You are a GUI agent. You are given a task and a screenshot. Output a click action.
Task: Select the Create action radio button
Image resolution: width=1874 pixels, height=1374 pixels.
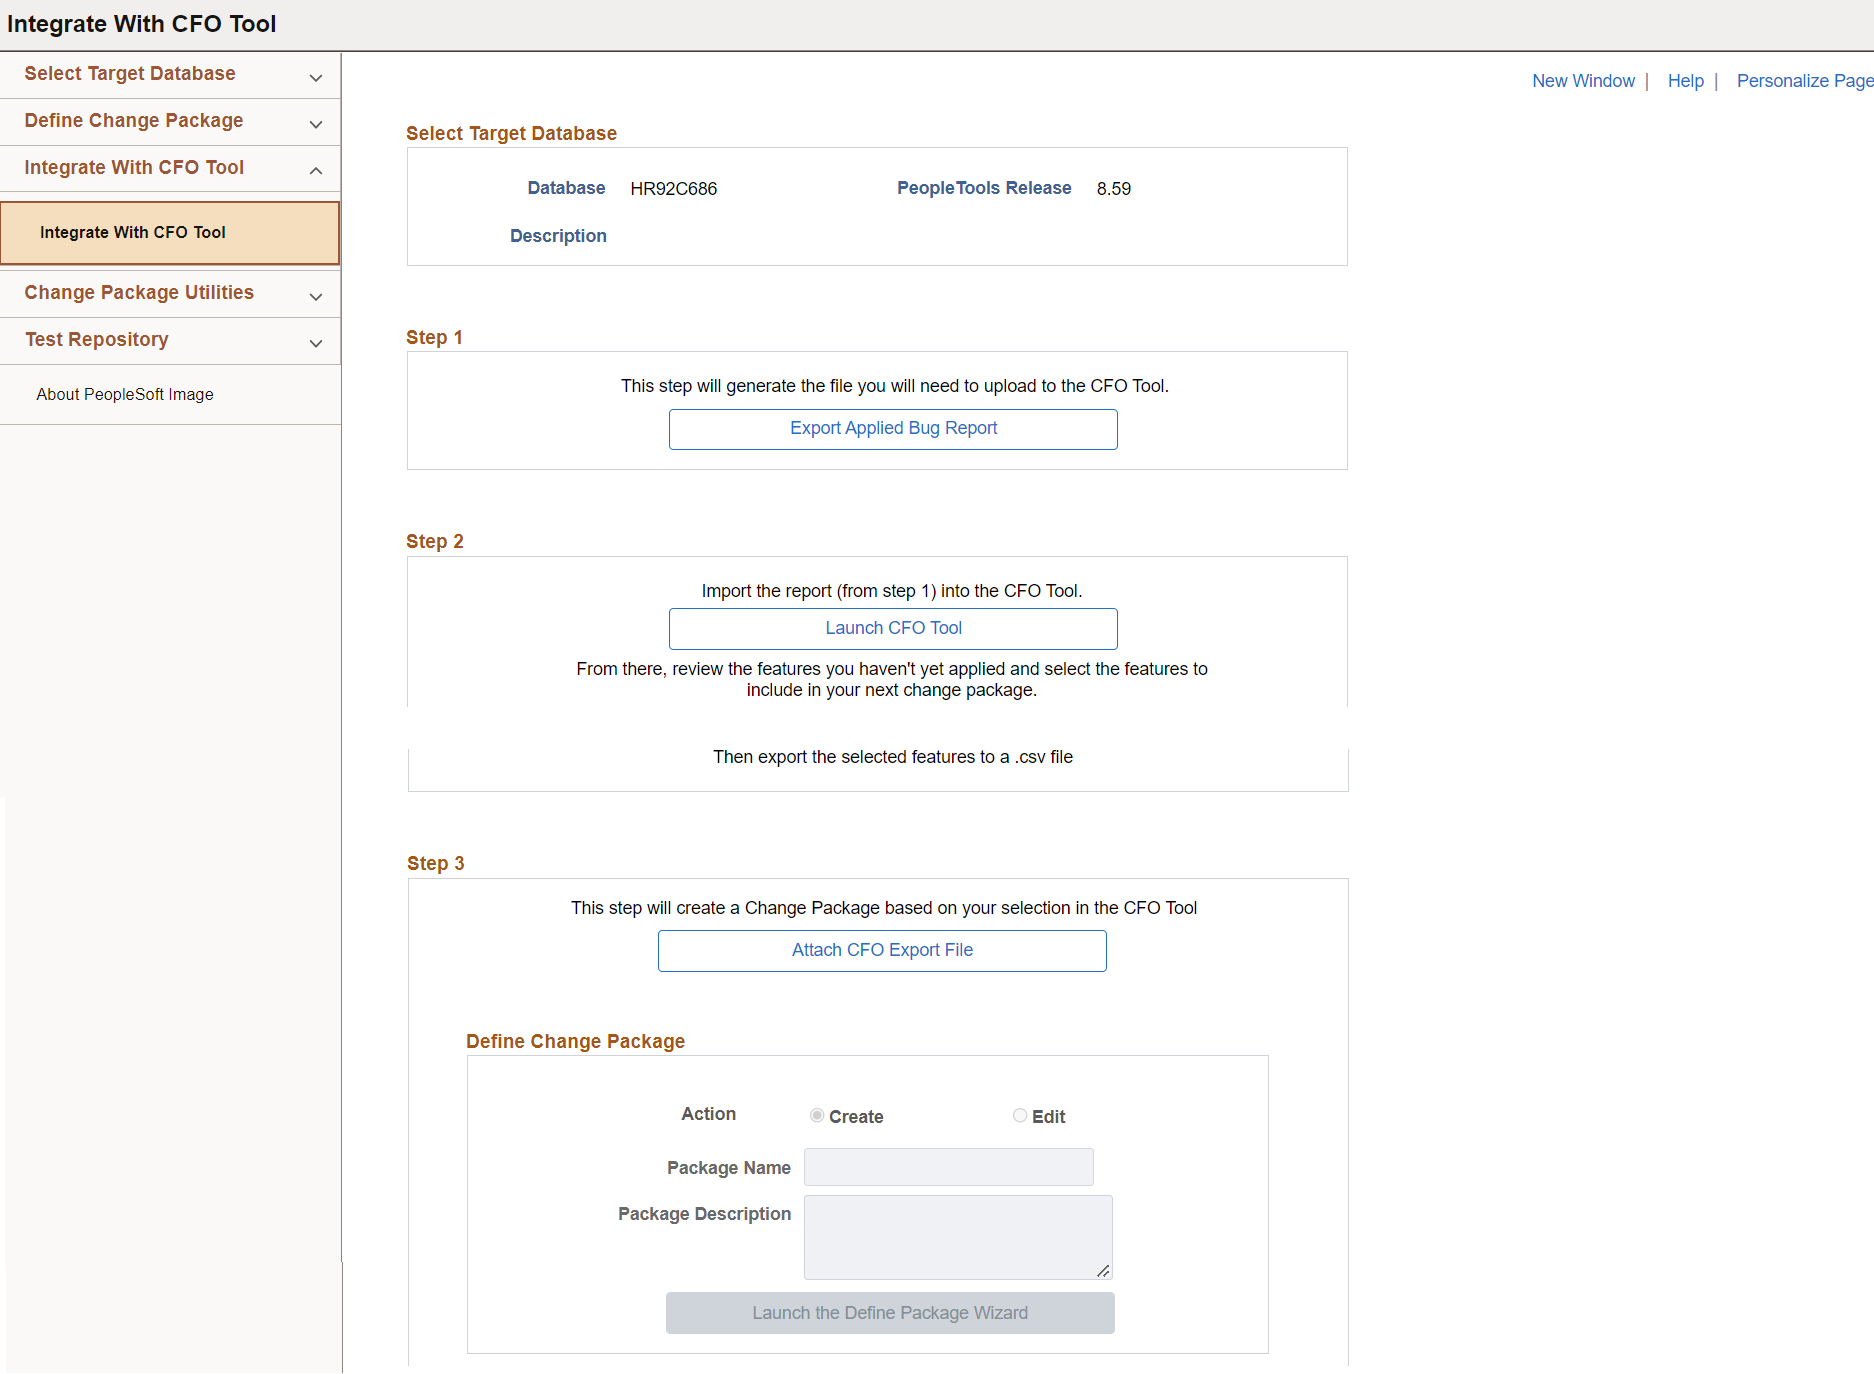[817, 1115]
